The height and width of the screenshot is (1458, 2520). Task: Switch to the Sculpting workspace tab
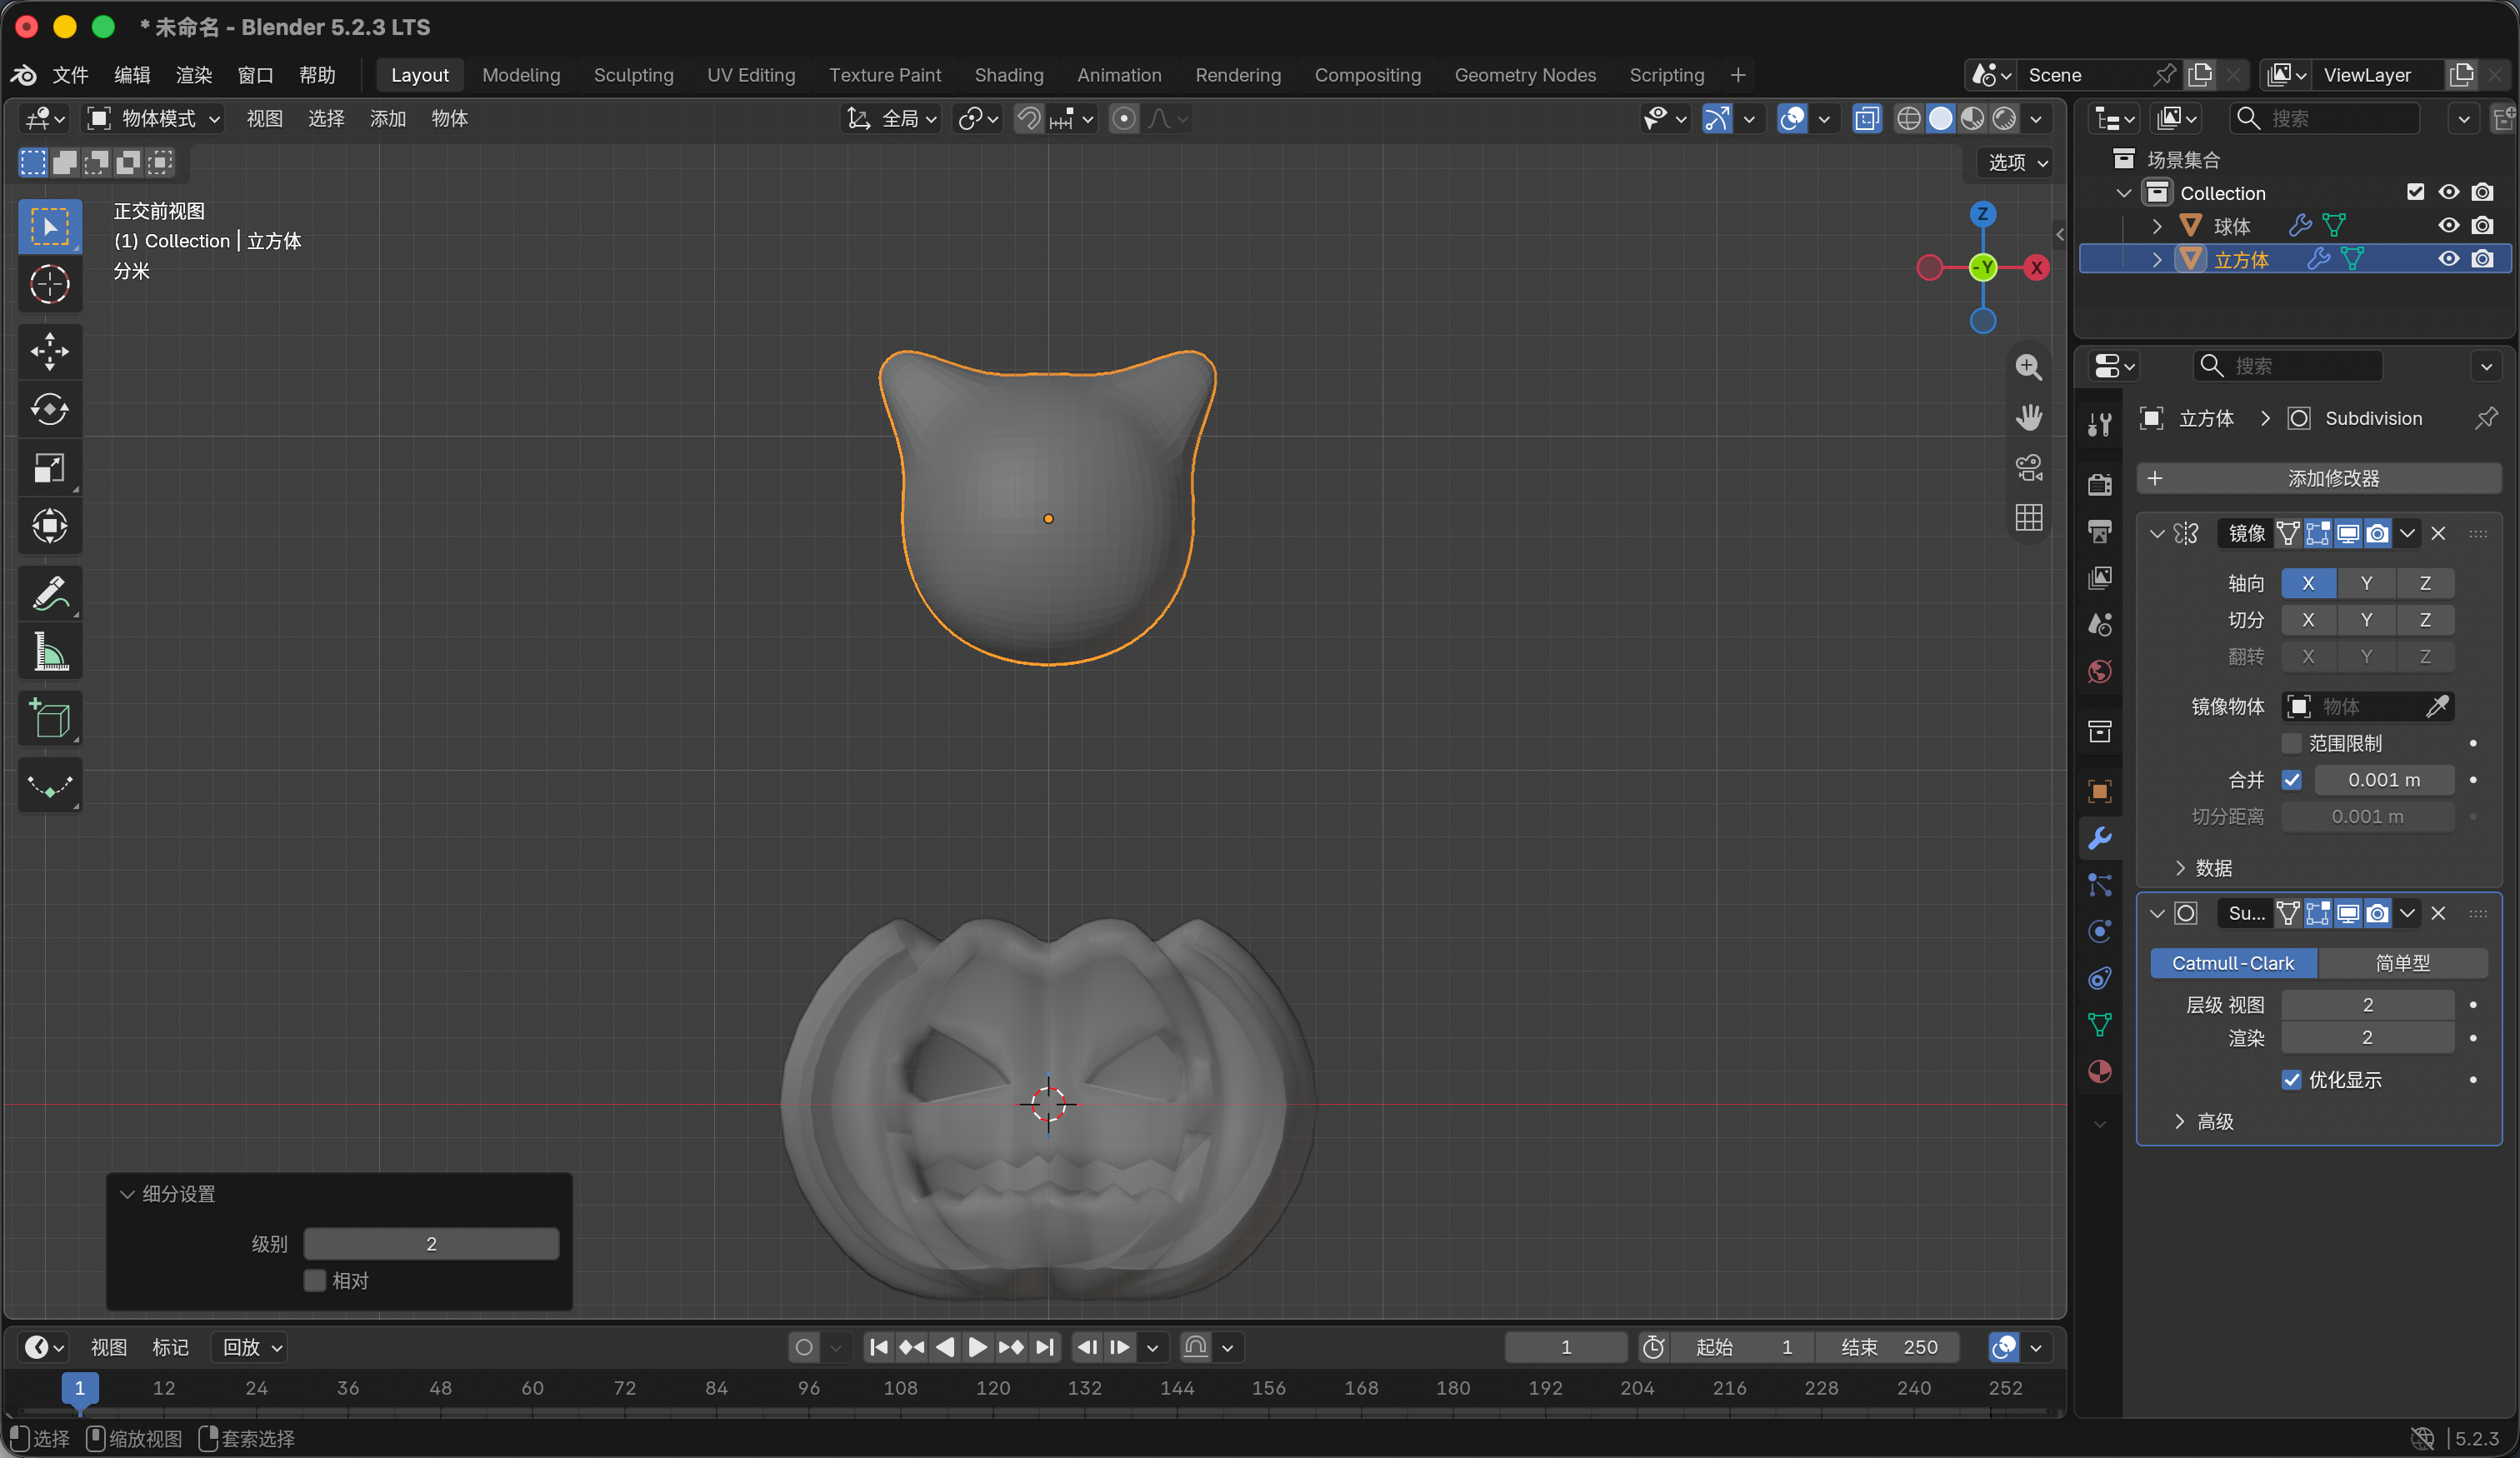point(633,75)
